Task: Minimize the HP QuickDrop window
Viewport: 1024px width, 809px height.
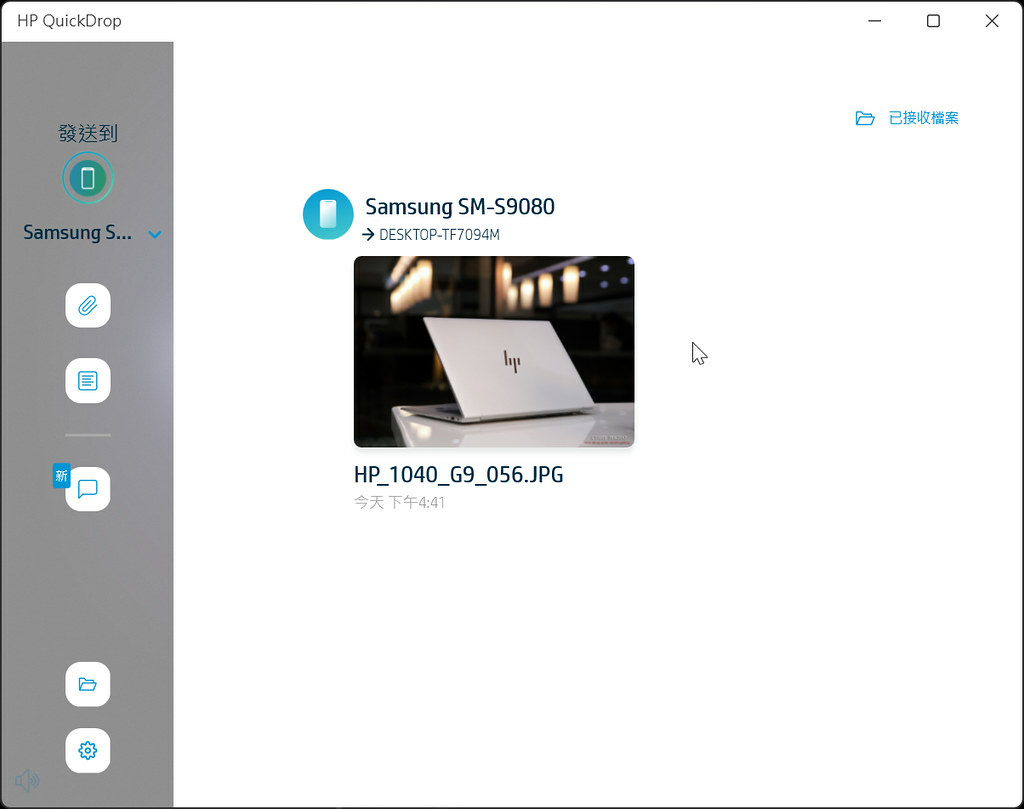Action: click(x=874, y=21)
